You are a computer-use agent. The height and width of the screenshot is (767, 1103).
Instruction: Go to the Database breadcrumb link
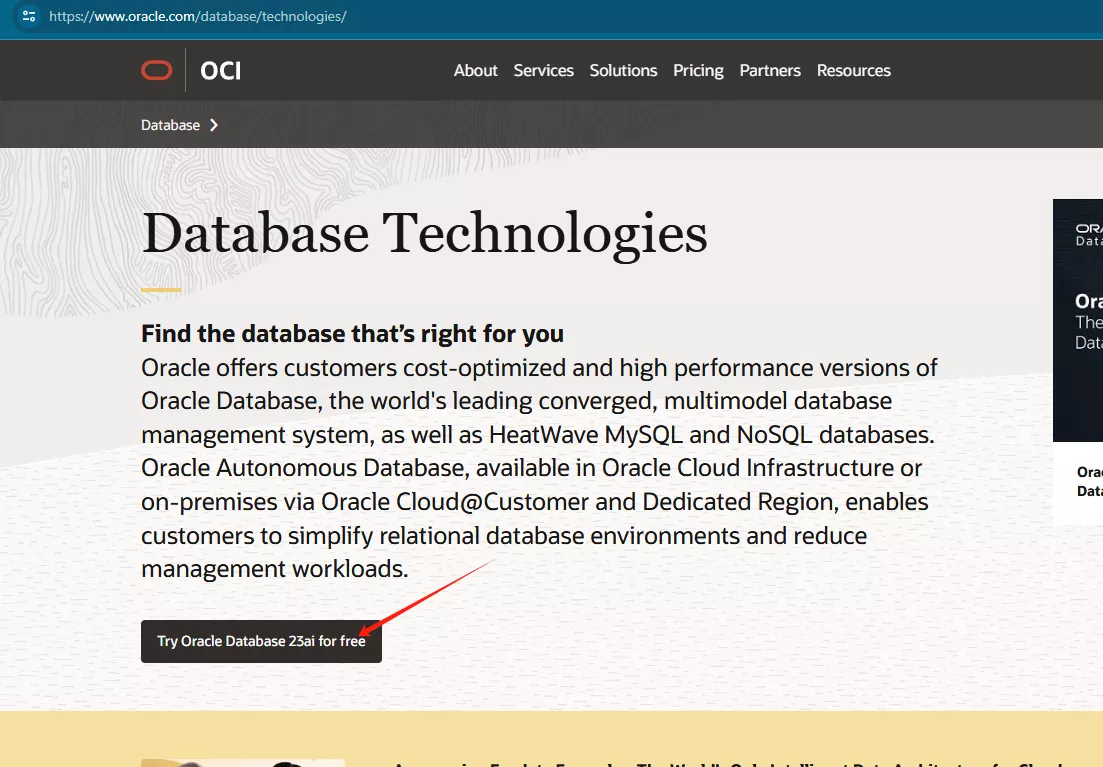(170, 125)
